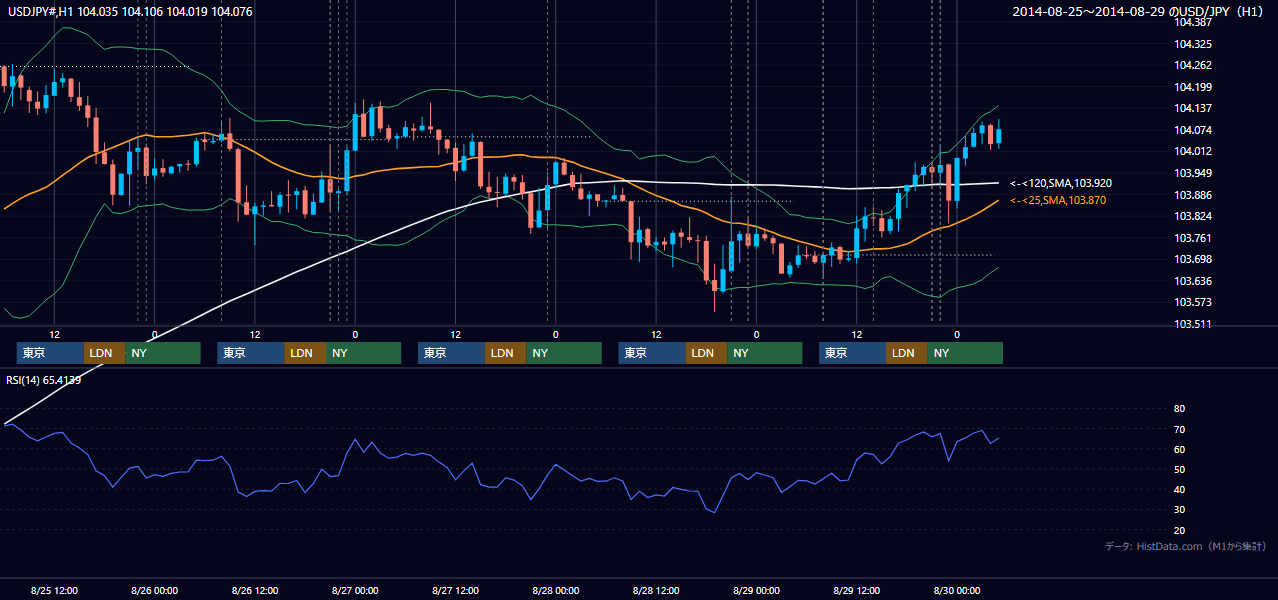Click the RSI(14) 65.4139 indicator label
The height and width of the screenshot is (600, 1278).
(44, 379)
